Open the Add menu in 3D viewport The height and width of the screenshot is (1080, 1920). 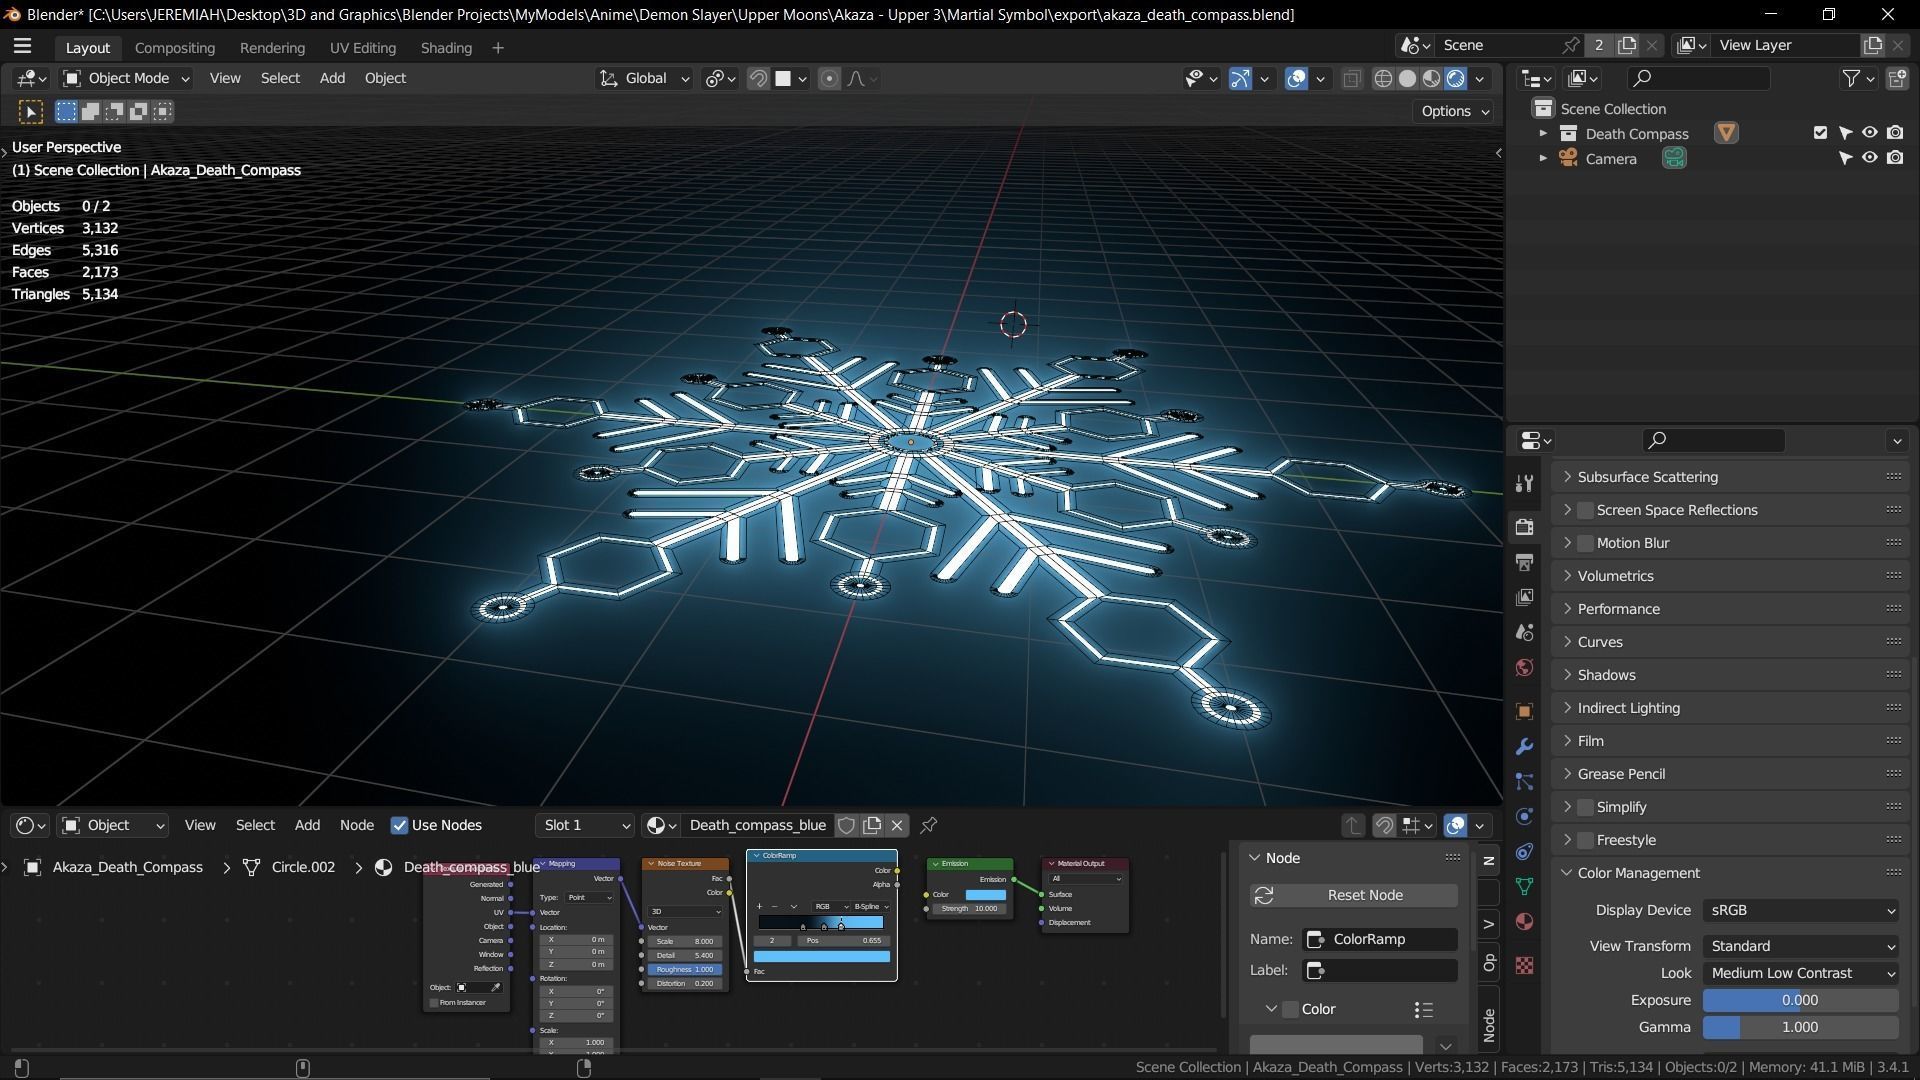tap(331, 78)
